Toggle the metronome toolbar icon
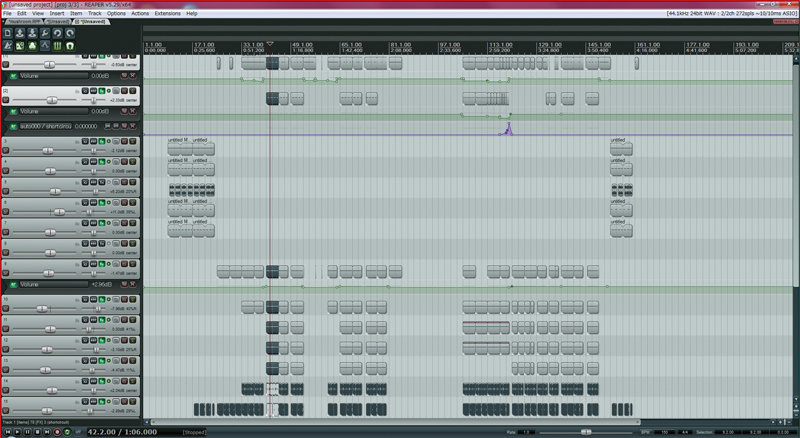The width and height of the screenshot is (800, 438). point(7,46)
